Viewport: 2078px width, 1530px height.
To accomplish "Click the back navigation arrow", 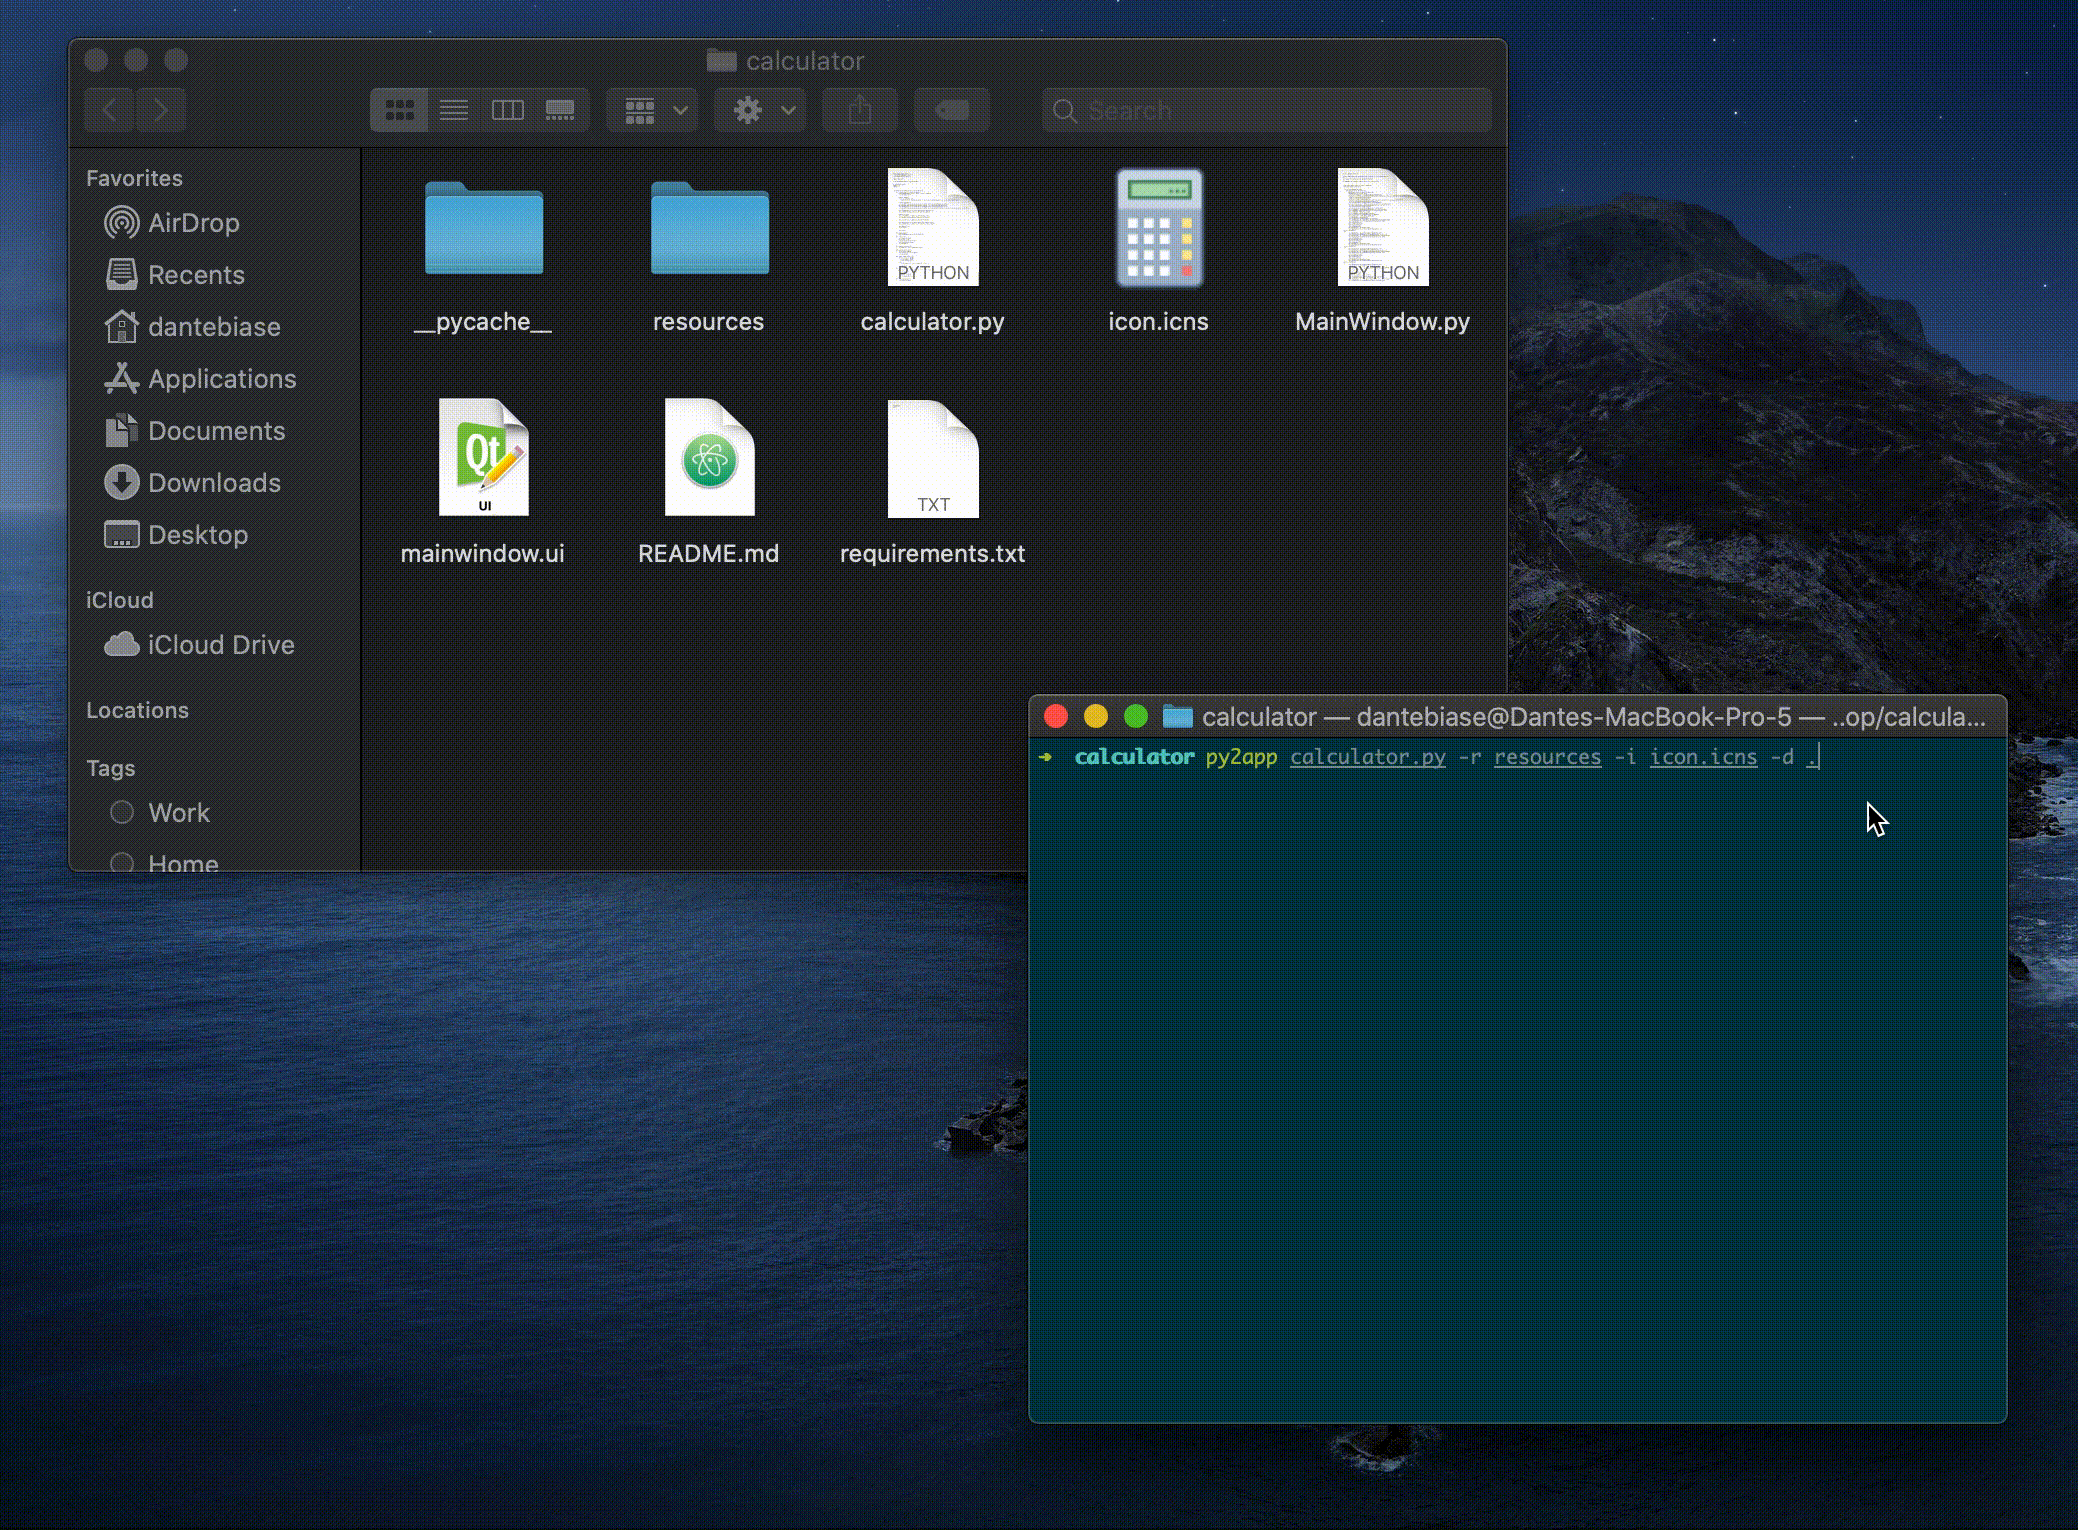I will (110, 110).
